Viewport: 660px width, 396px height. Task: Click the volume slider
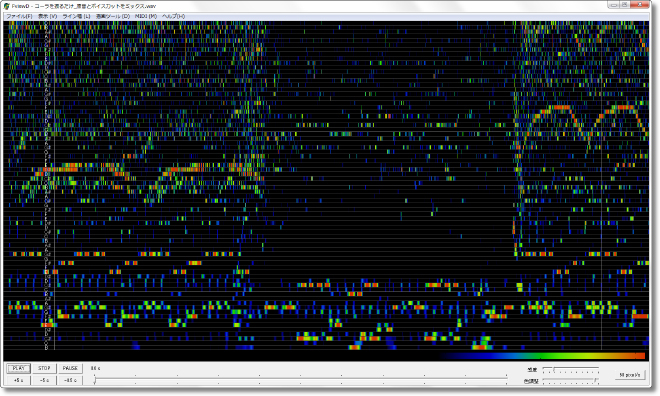[571, 369]
